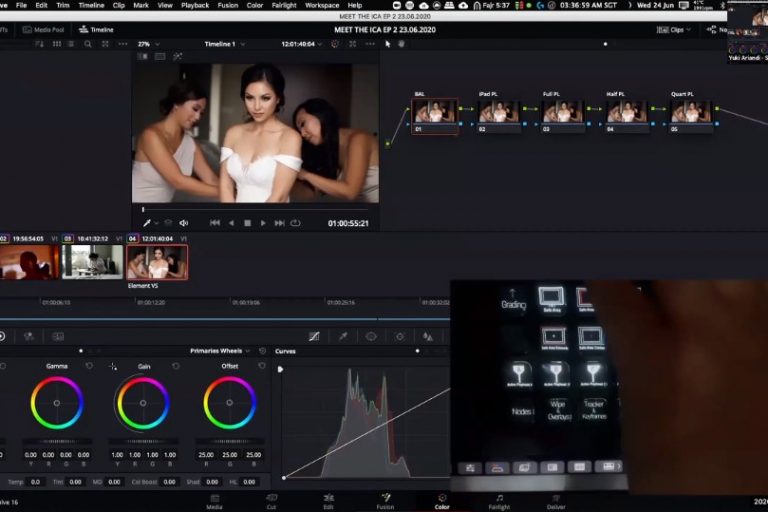Select node 03 Full PL thumbnail

click(x=563, y=112)
